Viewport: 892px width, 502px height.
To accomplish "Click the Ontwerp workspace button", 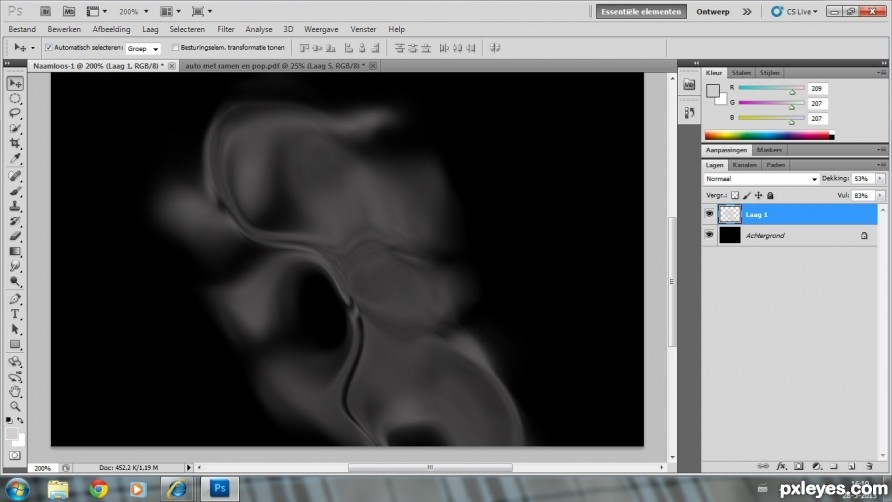I will (x=713, y=11).
